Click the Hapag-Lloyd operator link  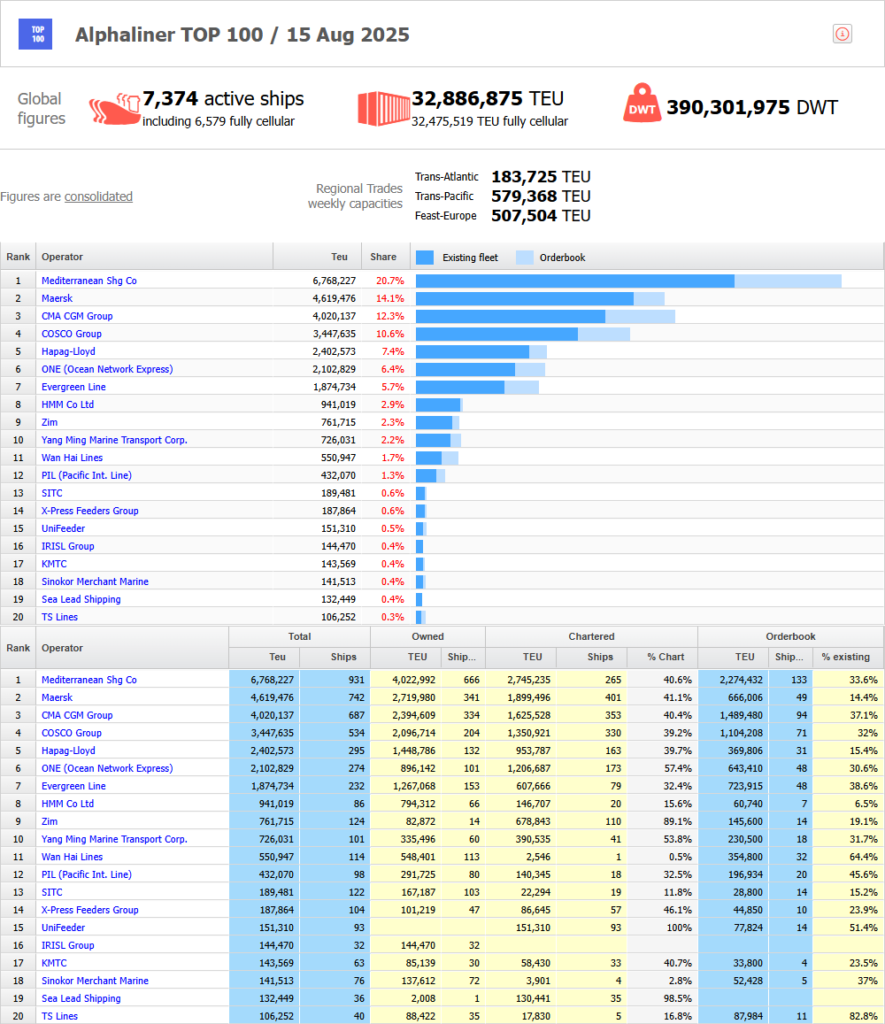coord(68,352)
